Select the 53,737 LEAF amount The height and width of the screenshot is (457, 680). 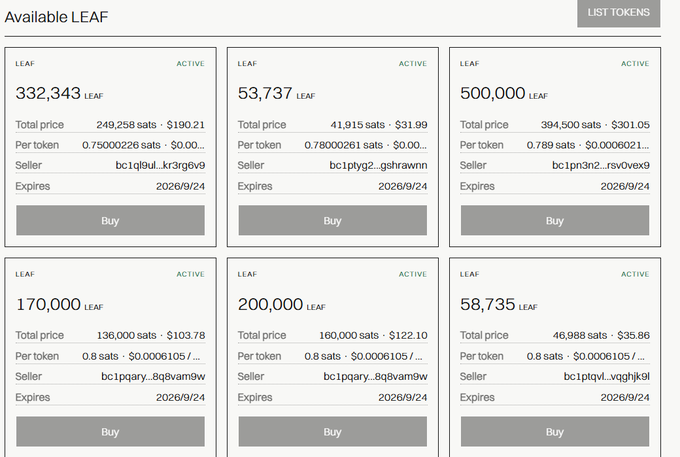(x=276, y=93)
